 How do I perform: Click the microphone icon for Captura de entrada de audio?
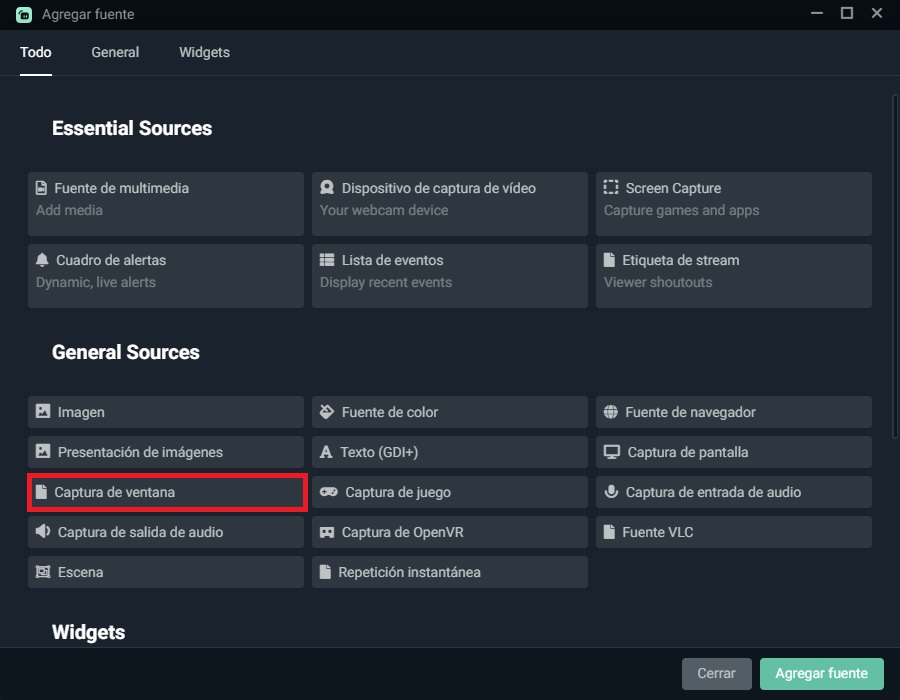611,492
